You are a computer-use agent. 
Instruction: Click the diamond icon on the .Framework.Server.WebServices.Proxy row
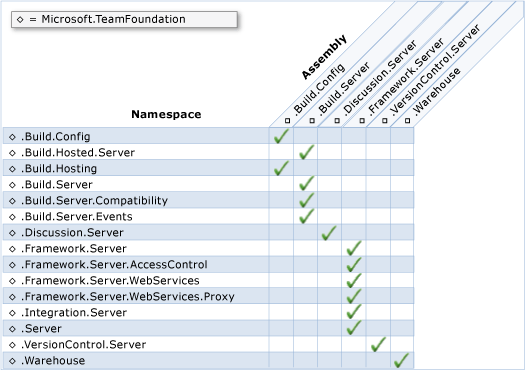(x=12, y=297)
